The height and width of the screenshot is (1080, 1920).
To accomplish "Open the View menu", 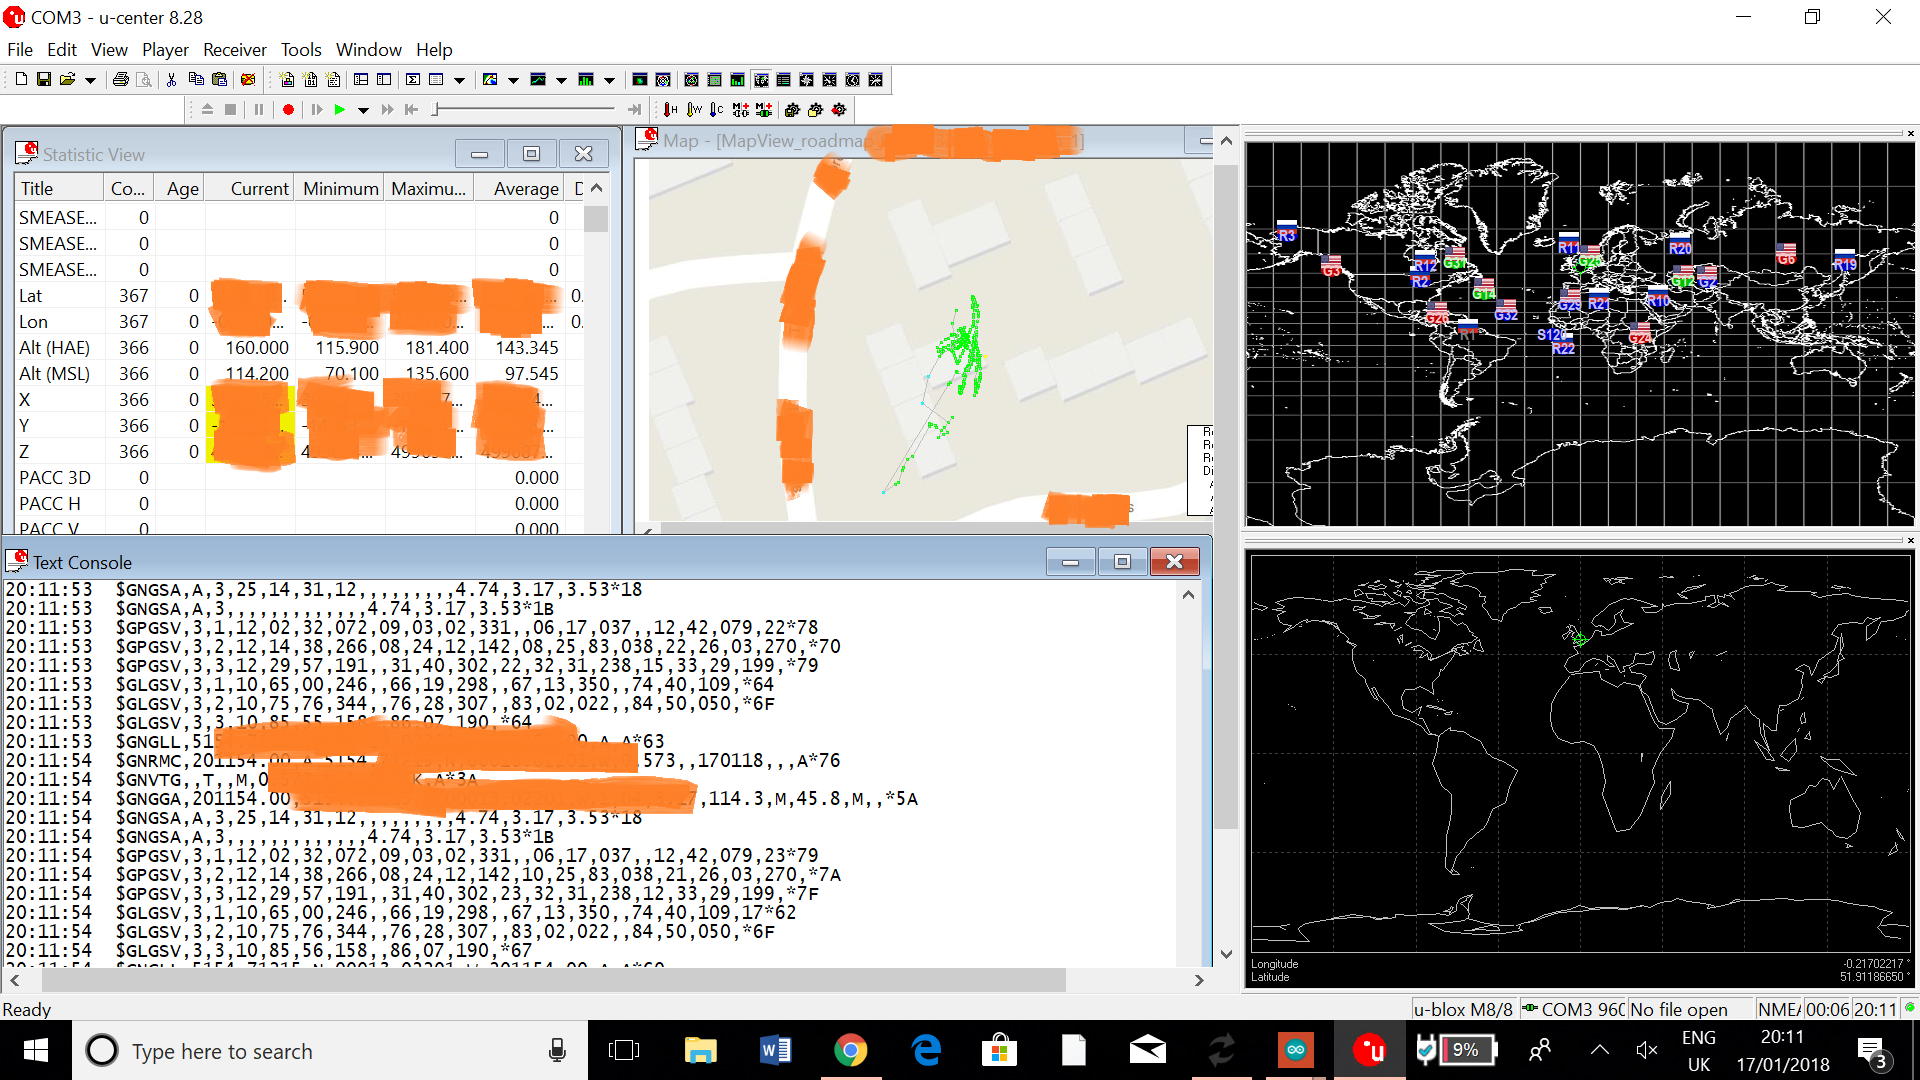I will [x=109, y=49].
